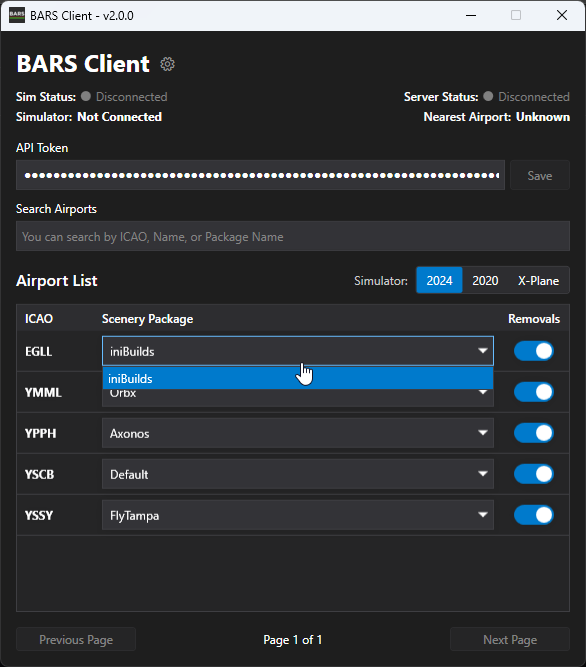Screen dimensions: 586x667
Task: Switch simulator to 2020
Action: pyautogui.click(x=485, y=280)
